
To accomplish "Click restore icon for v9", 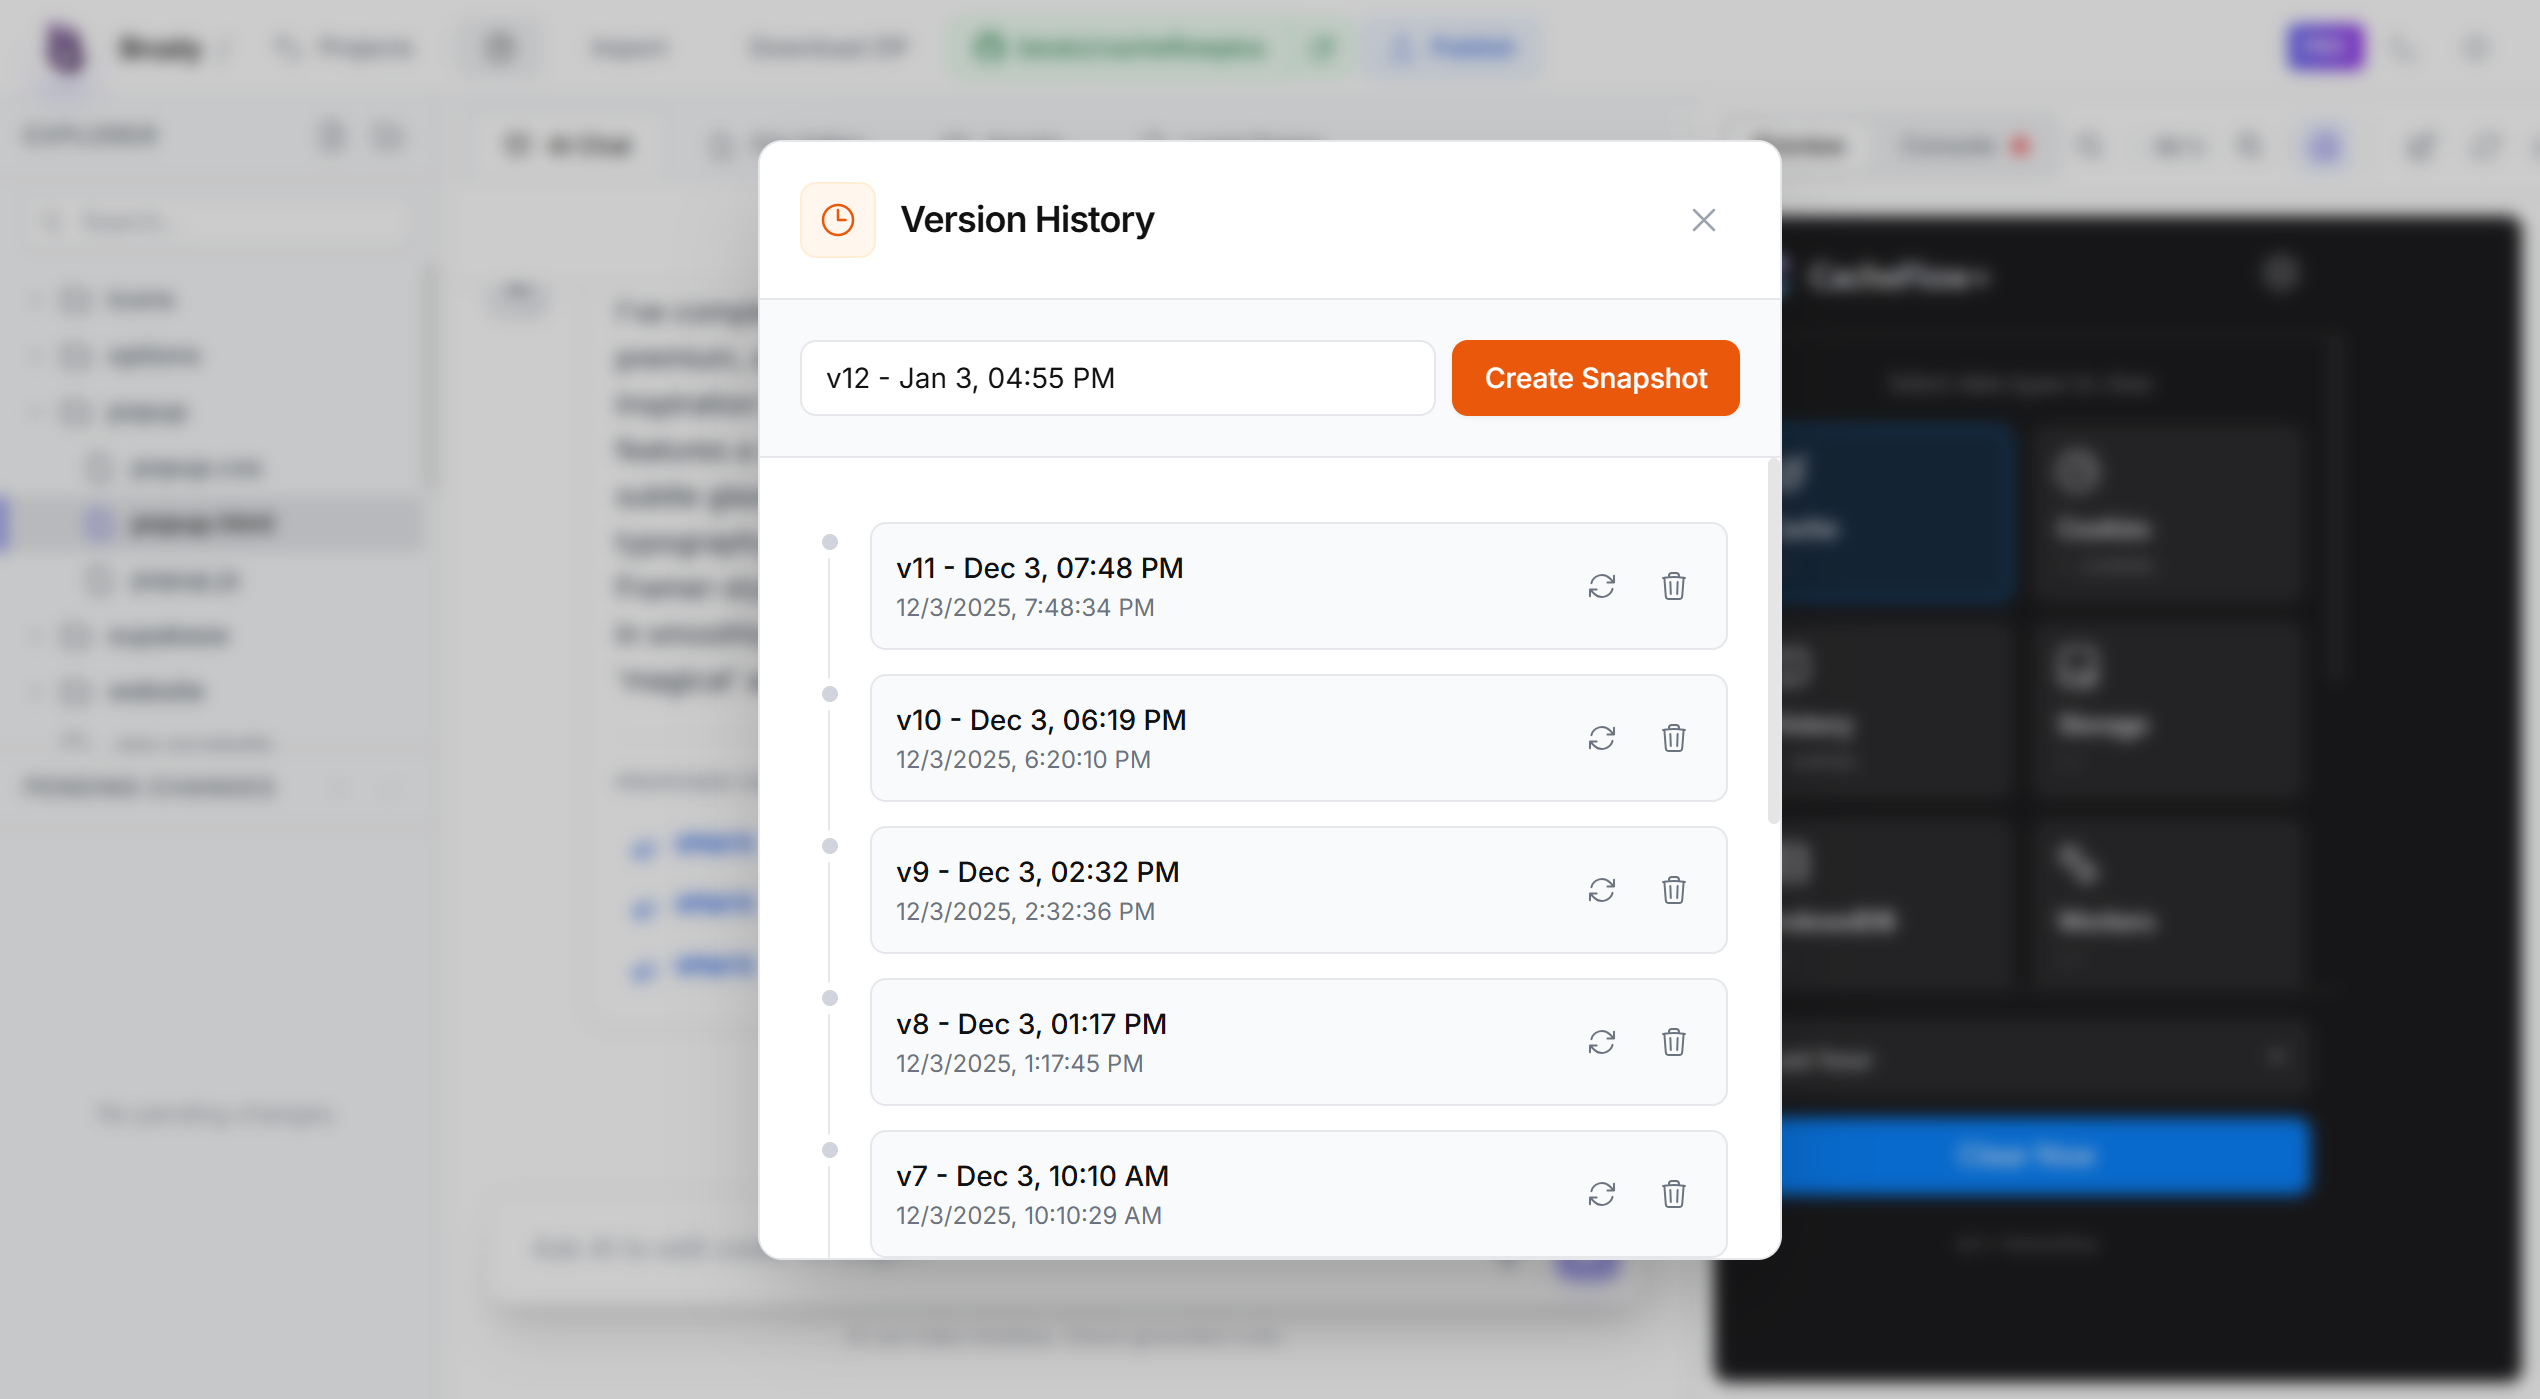I will click(x=1601, y=890).
